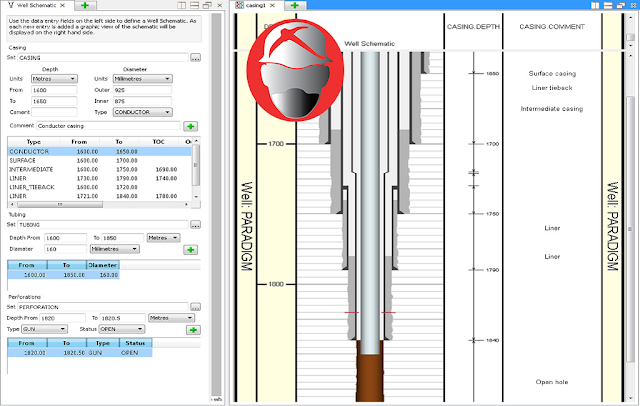The height and width of the screenshot is (406, 640).
Task: Click casing table Type column header
Action: [x=34, y=142]
